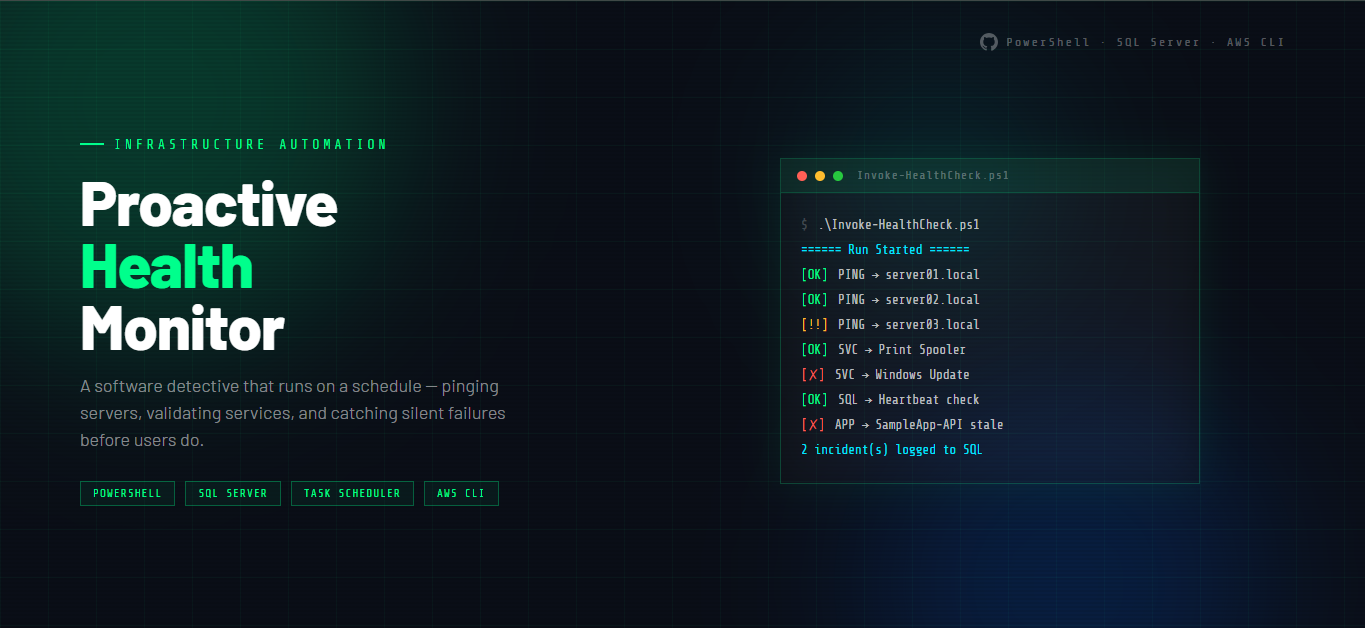The height and width of the screenshot is (628, 1365).
Task: Click the PING server02.local line
Action: (x=890, y=300)
